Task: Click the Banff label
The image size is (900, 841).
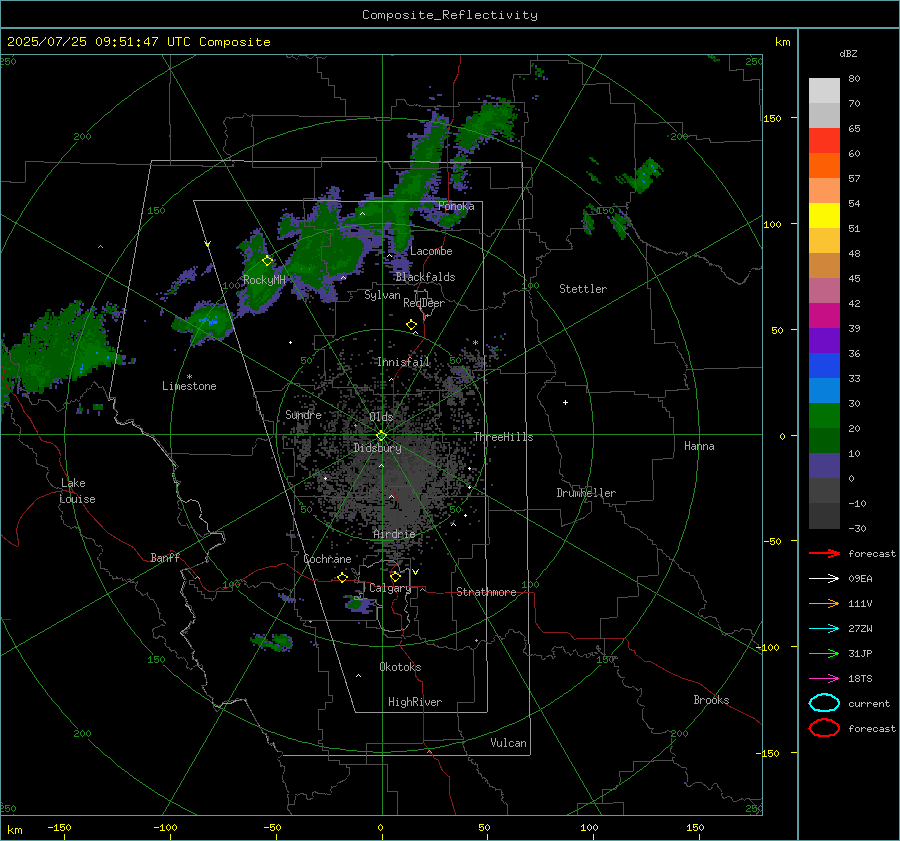Action: tap(165, 558)
